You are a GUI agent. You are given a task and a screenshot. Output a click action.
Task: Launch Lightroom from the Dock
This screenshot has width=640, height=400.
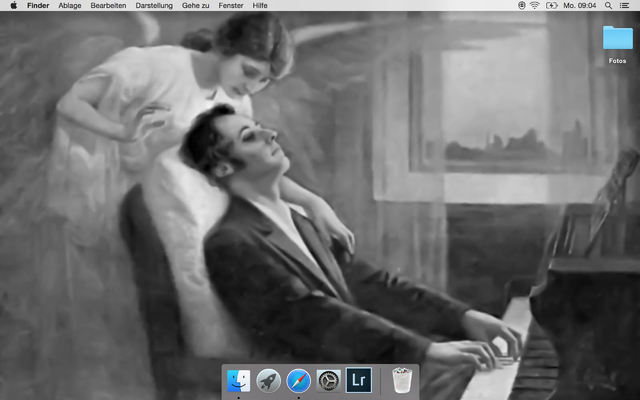point(359,380)
